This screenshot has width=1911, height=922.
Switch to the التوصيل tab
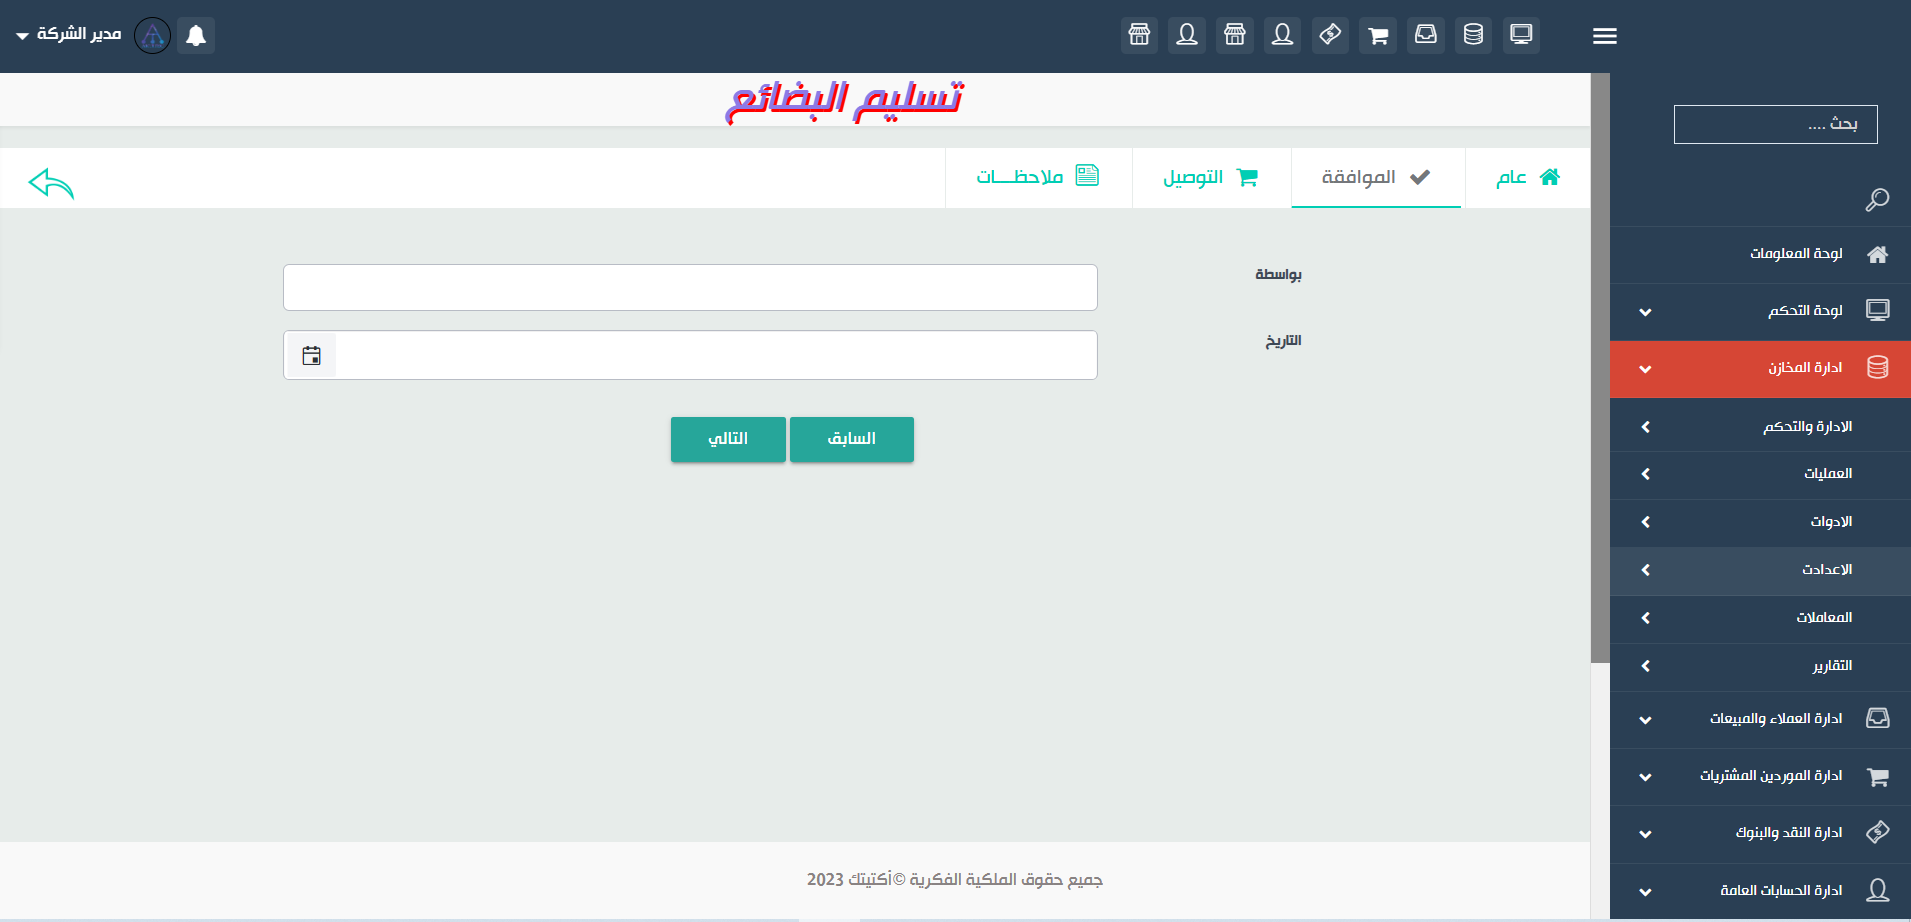coord(1211,178)
